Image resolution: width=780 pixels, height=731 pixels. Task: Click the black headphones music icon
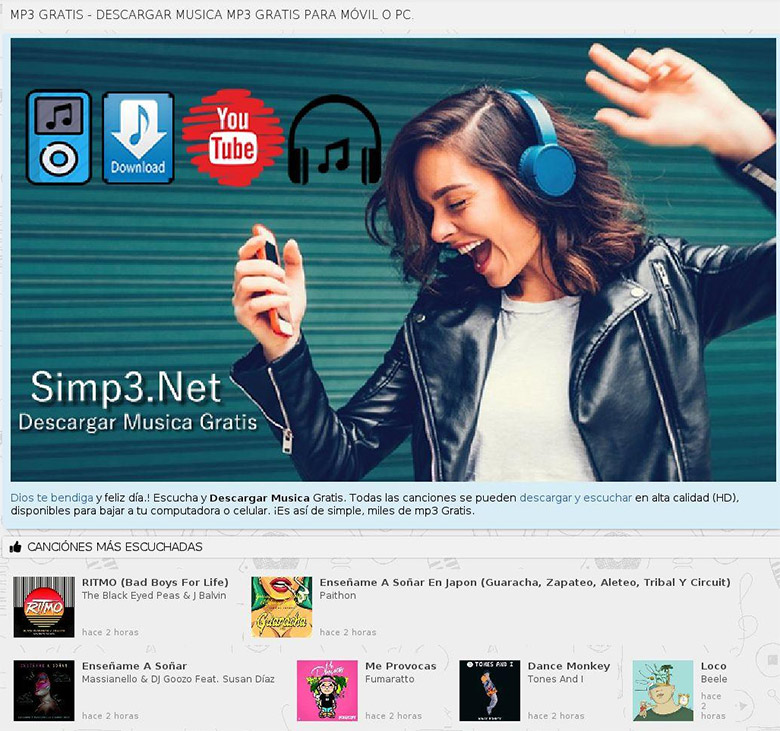pos(334,140)
